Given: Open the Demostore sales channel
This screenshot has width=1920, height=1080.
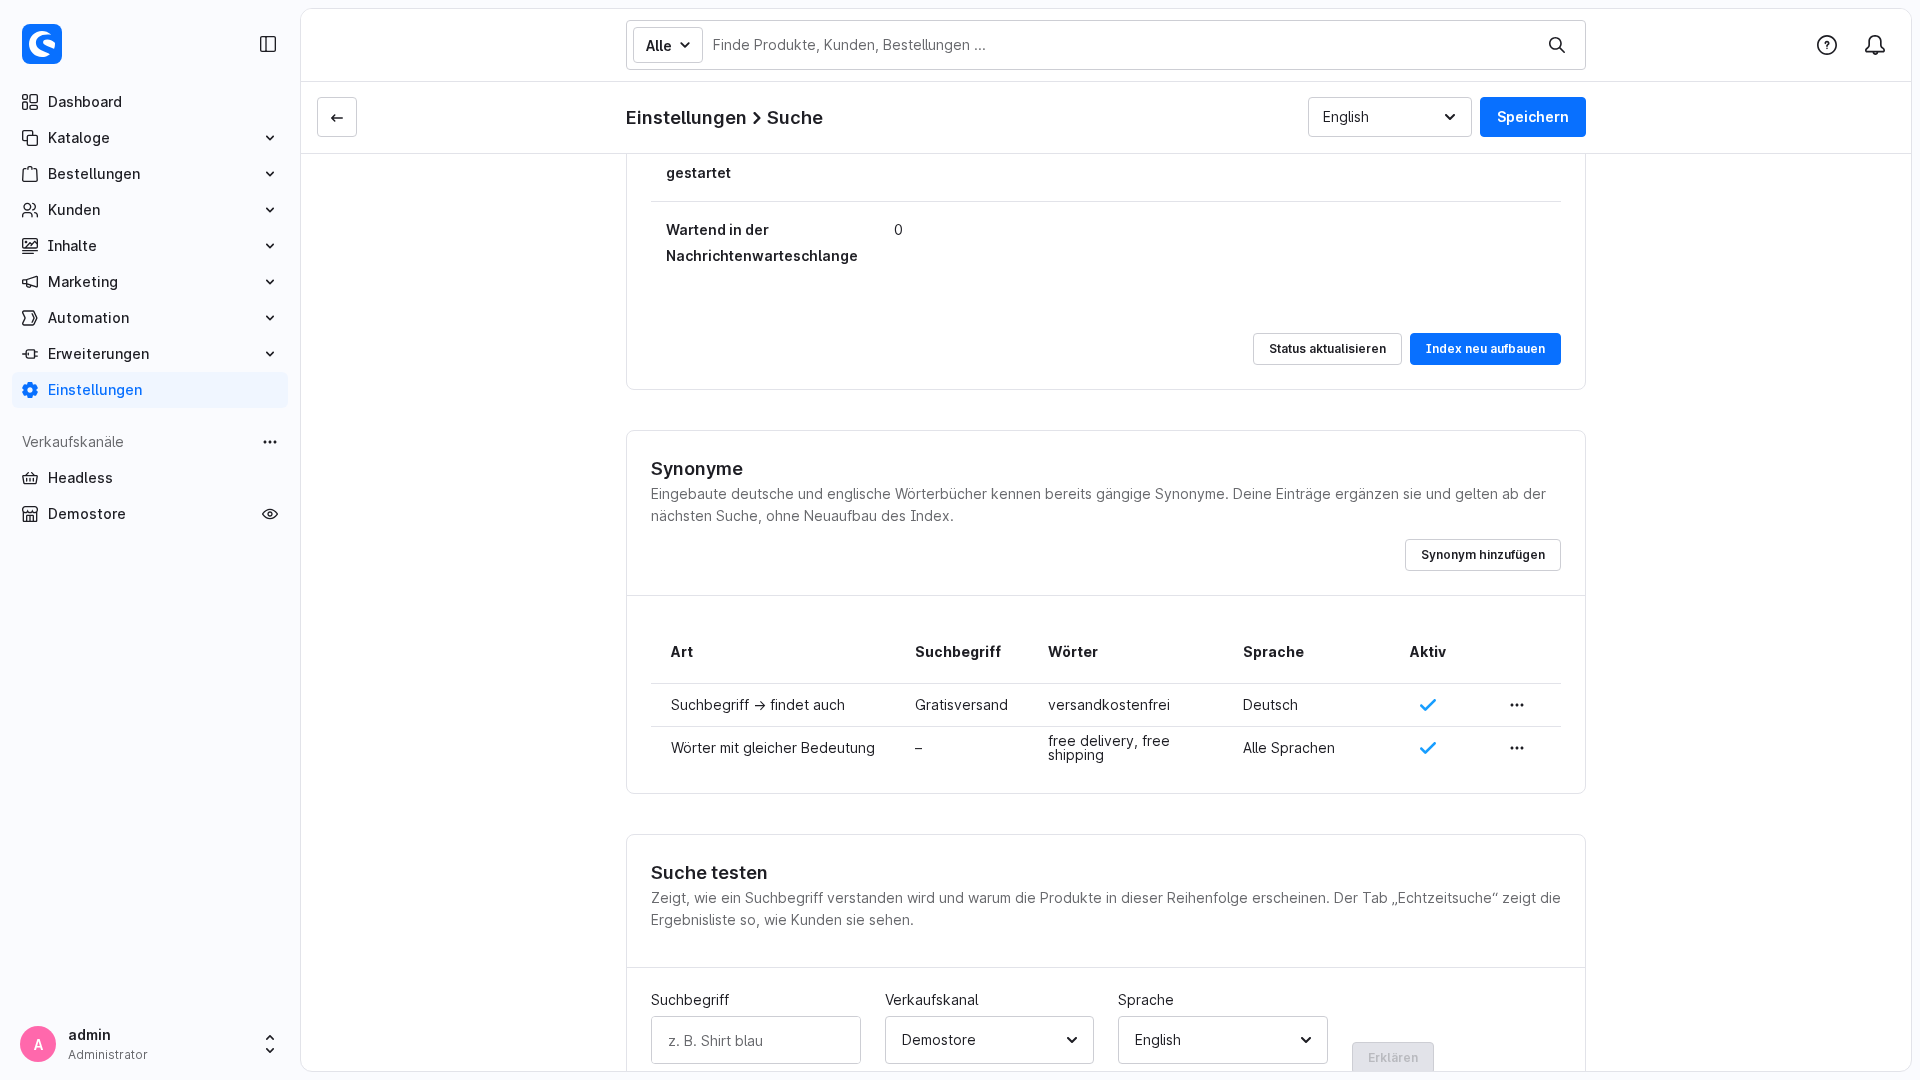Looking at the screenshot, I should pyautogui.click(x=87, y=514).
